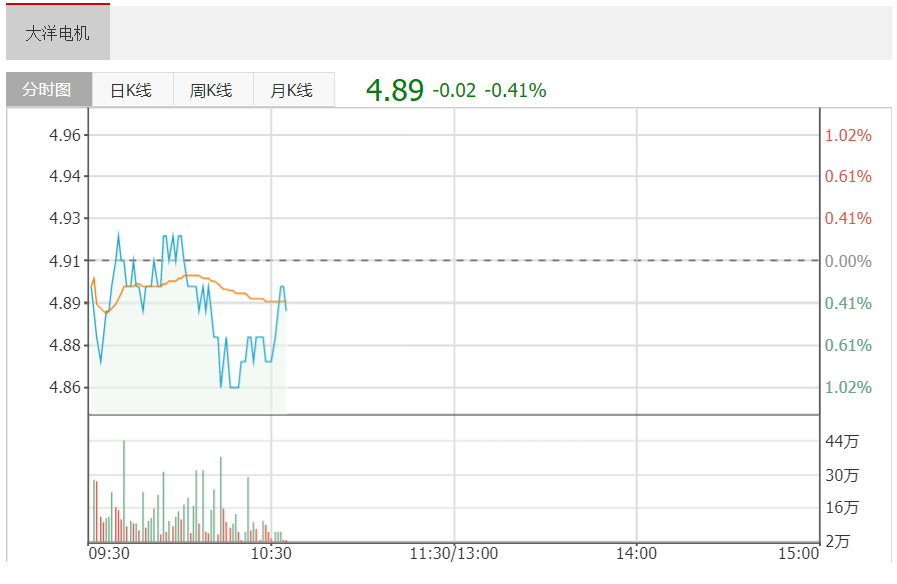Open the 周K线 weekly chart tab
The width and height of the screenshot is (897, 584).
[x=213, y=90]
